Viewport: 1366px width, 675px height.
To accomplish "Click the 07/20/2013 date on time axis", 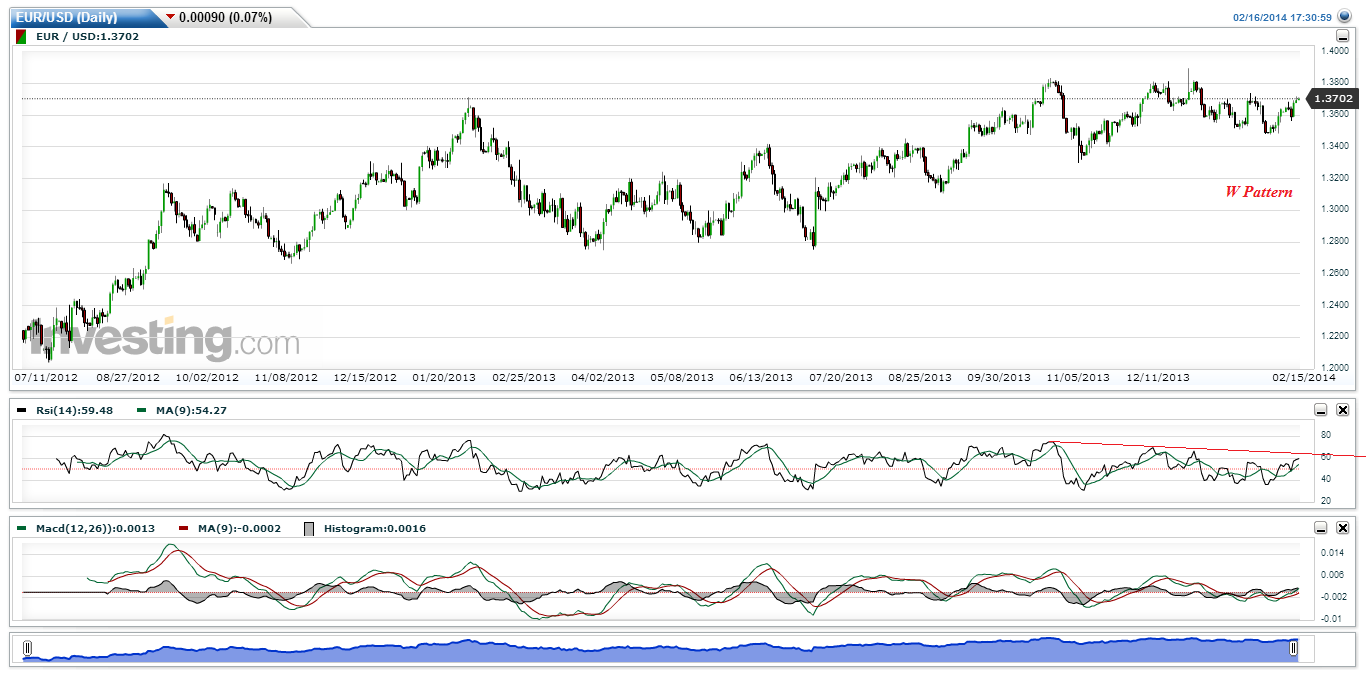I will pyautogui.click(x=840, y=378).
